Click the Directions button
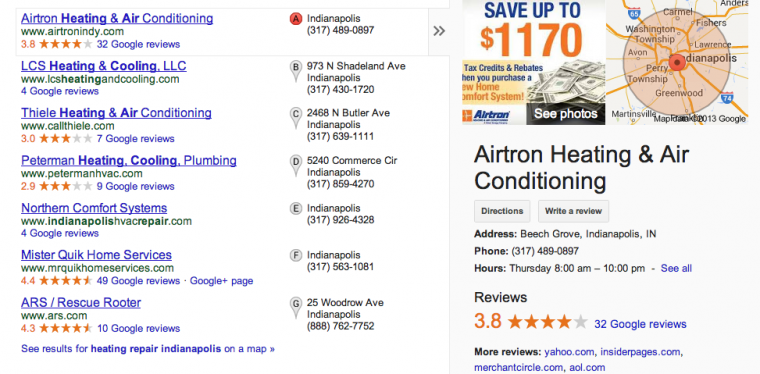The width and height of the screenshot is (760, 374). (502, 211)
